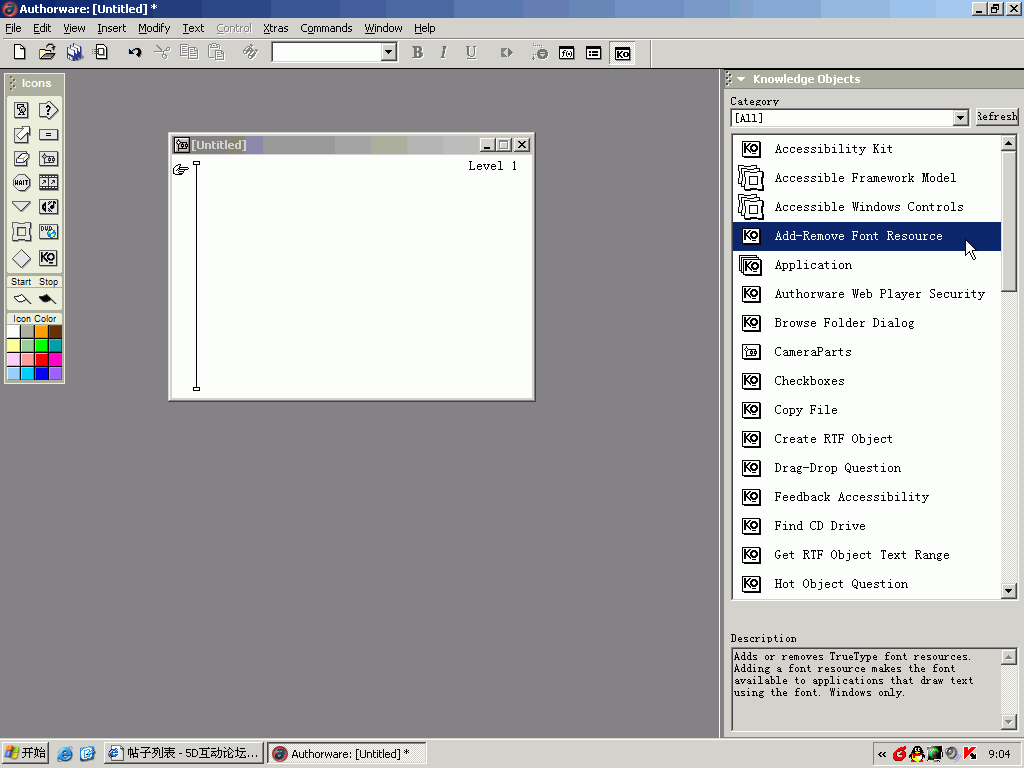
Task: Switch to the 5D forum taskbar window
Action: [185, 754]
